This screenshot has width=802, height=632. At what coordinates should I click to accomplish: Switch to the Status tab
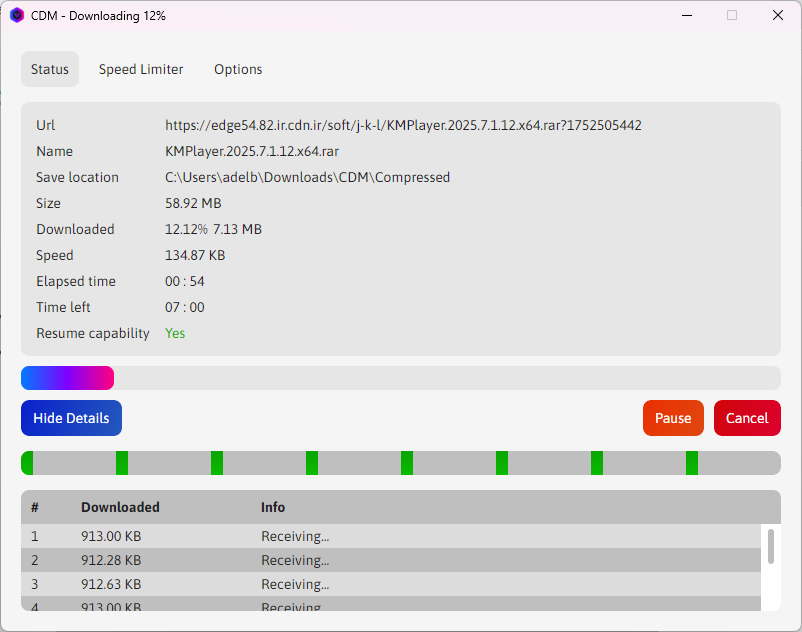pyautogui.click(x=50, y=69)
